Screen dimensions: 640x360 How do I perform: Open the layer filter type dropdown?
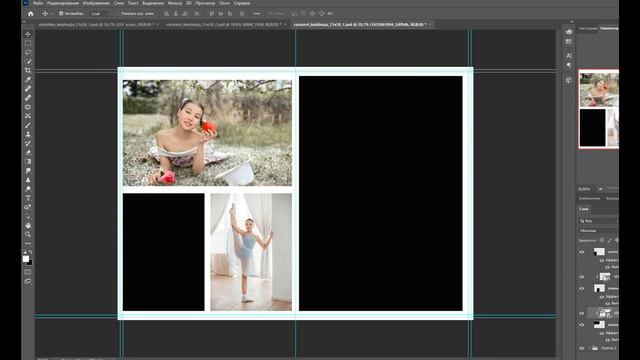[599, 221]
